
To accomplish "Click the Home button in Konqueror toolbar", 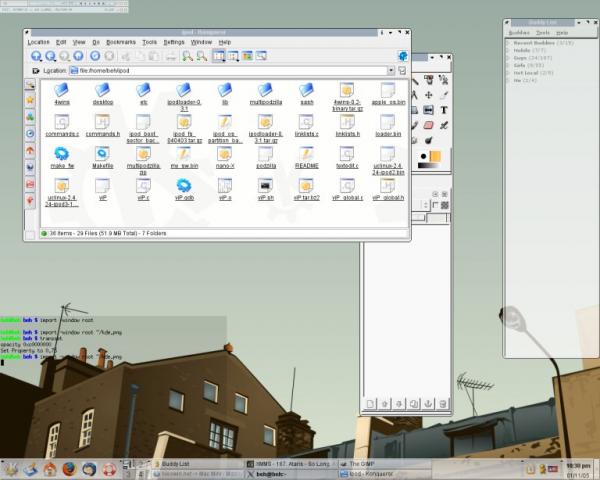I will tap(78, 56).
